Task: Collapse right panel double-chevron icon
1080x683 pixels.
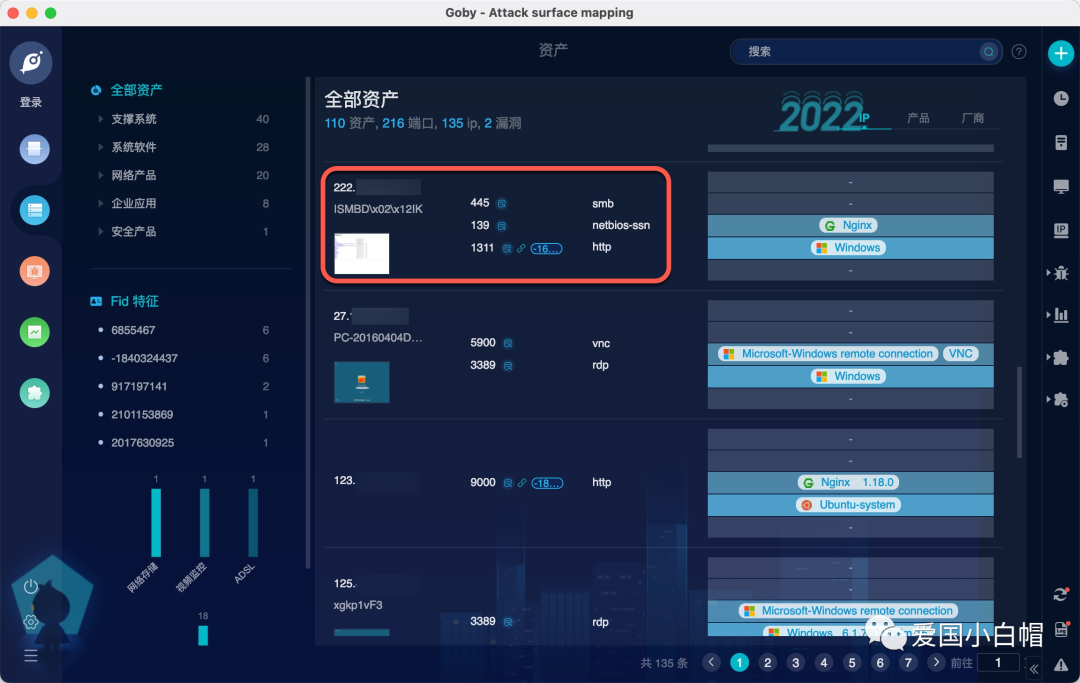Action: pyautogui.click(x=1034, y=669)
